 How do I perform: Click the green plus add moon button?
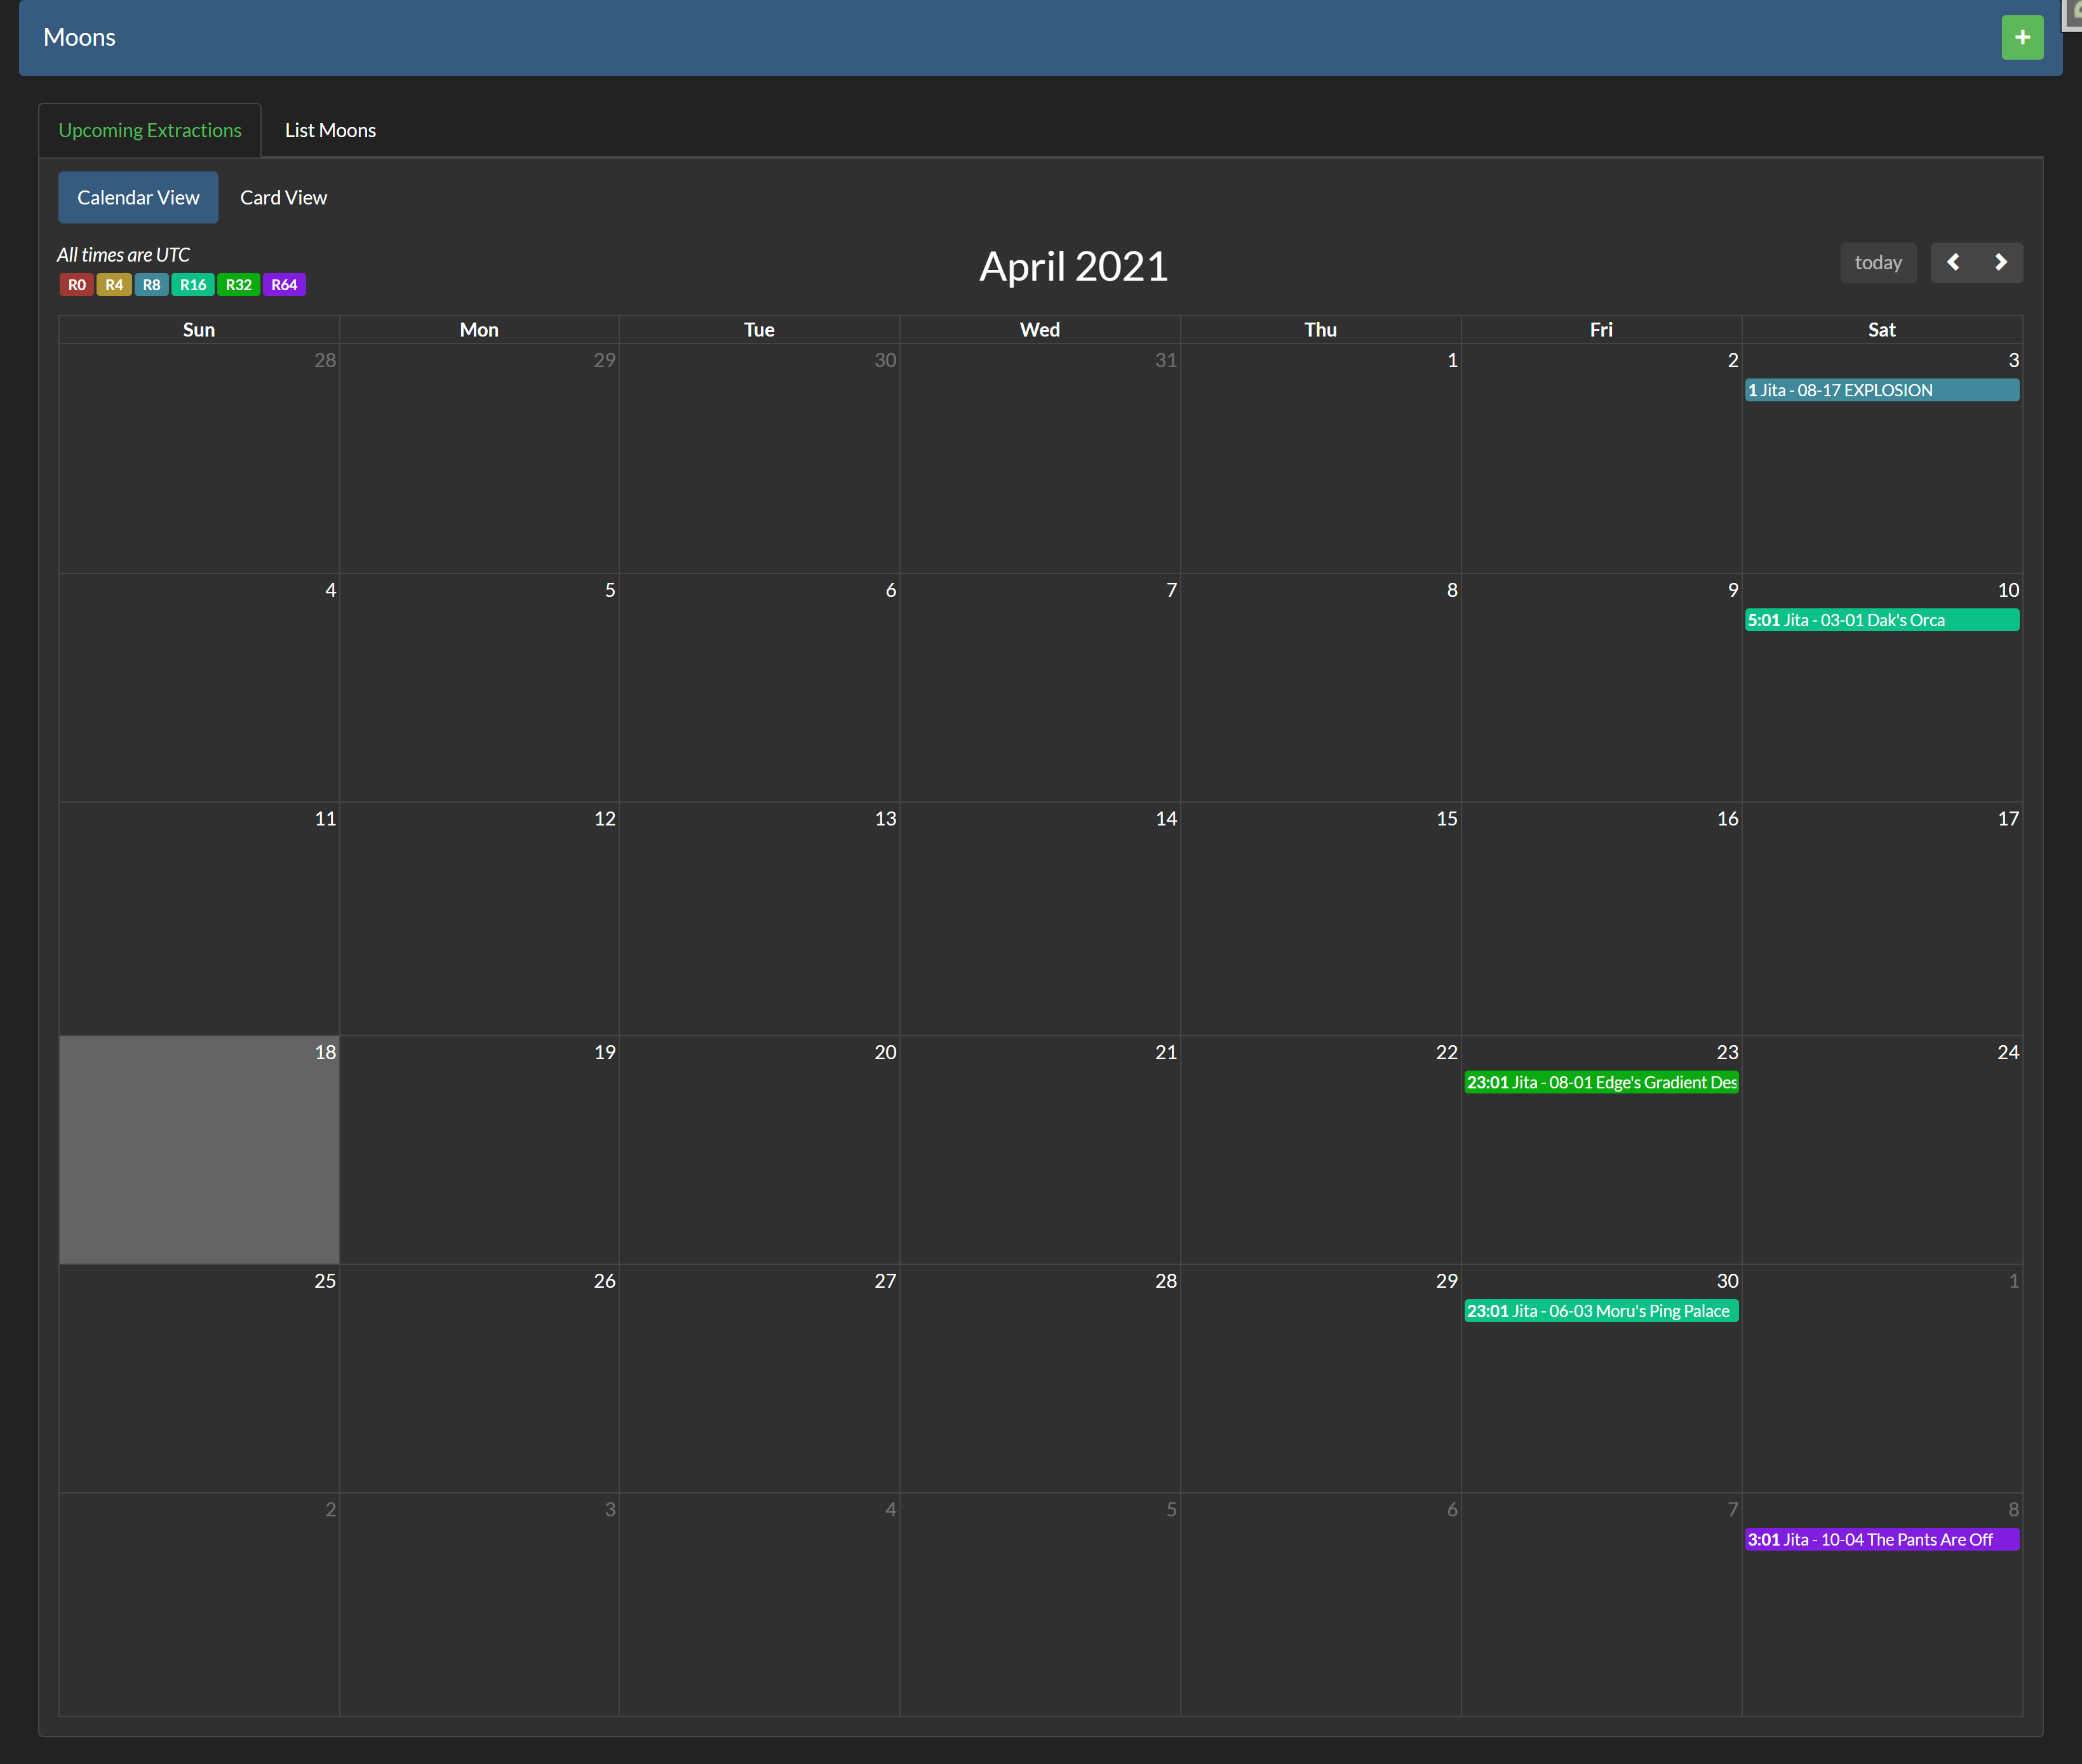coord(2022,37)
